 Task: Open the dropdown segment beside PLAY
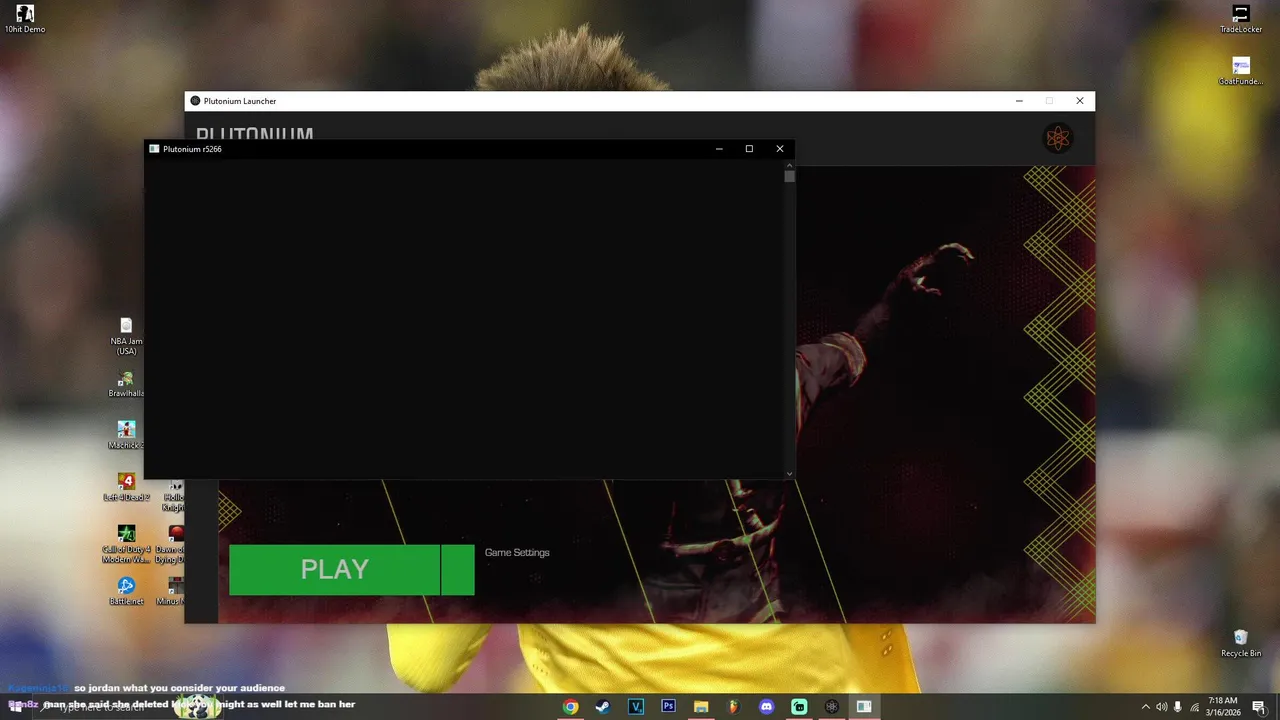pos(458,570)
